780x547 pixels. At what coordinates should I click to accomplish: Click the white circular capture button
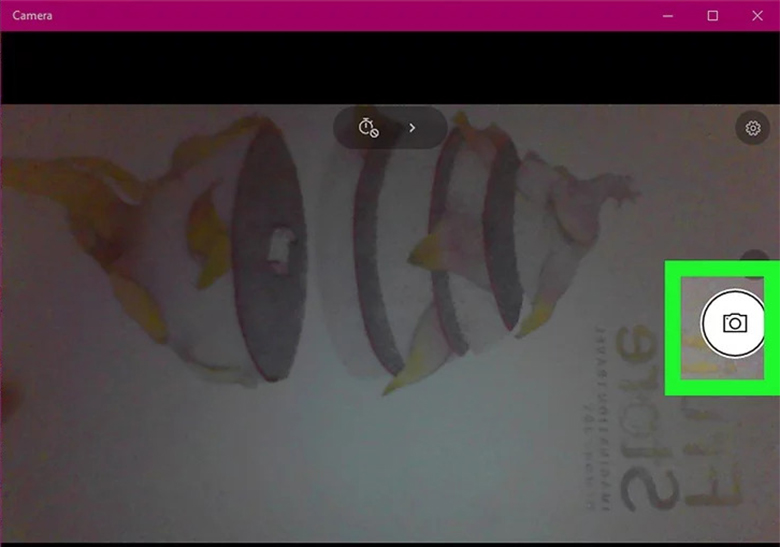pyautogui.click(x=734, y=322)
